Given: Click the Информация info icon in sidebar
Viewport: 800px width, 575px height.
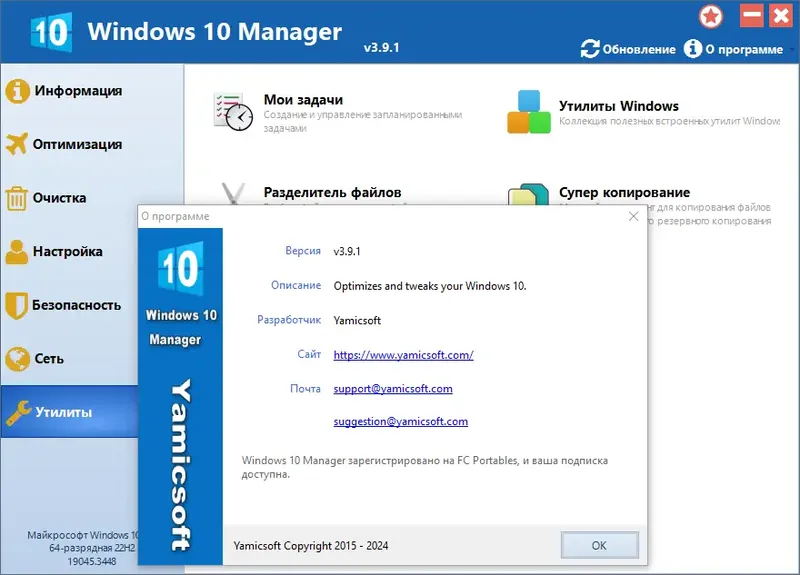Looking at the screenshot, I should tap(17, 91).
